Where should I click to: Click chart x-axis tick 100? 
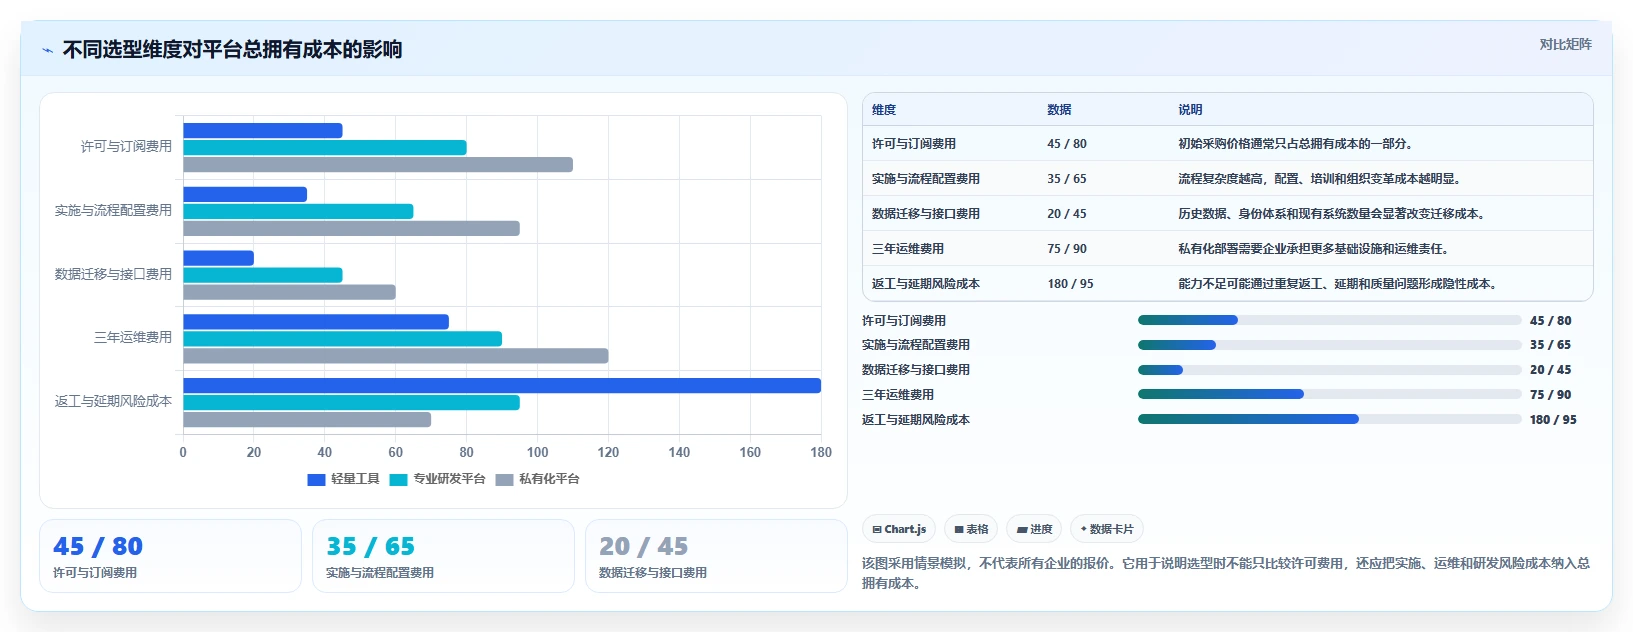click(x=537, y=452)
